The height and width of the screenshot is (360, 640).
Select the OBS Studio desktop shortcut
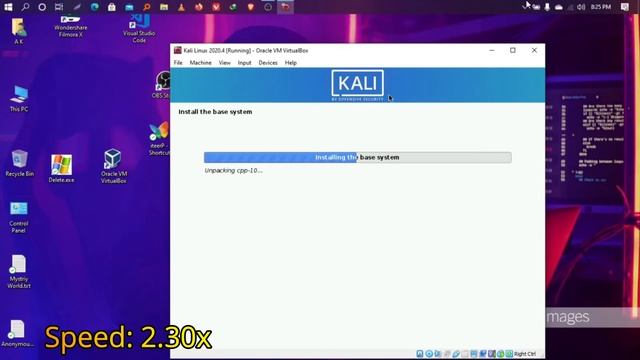point(162,85)
